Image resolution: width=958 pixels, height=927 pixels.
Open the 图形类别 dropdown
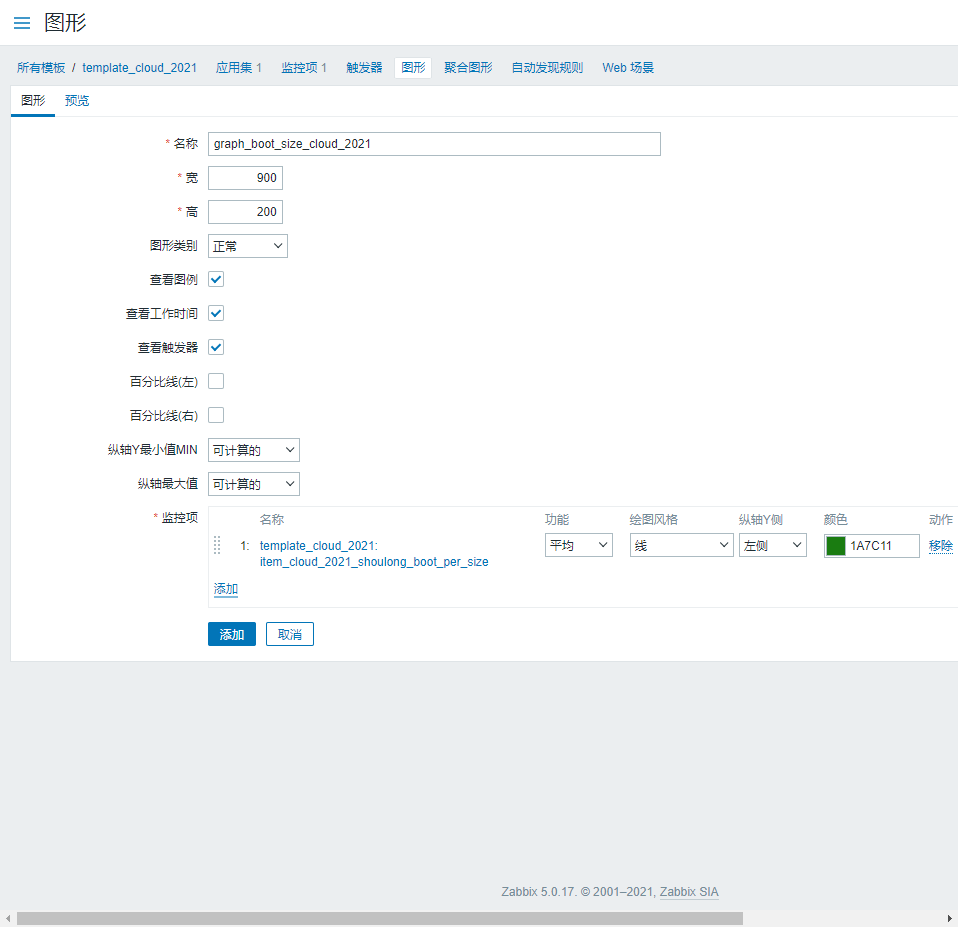(248, 246)
